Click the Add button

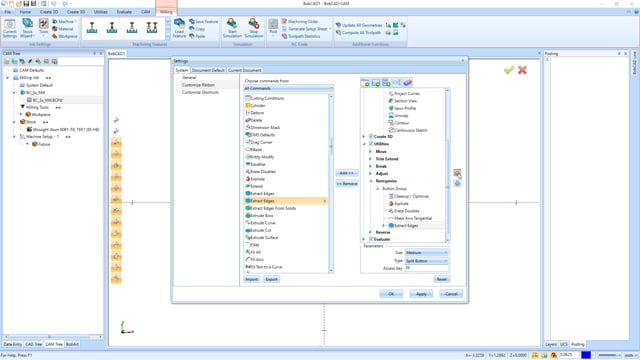(x=347, y=173)
